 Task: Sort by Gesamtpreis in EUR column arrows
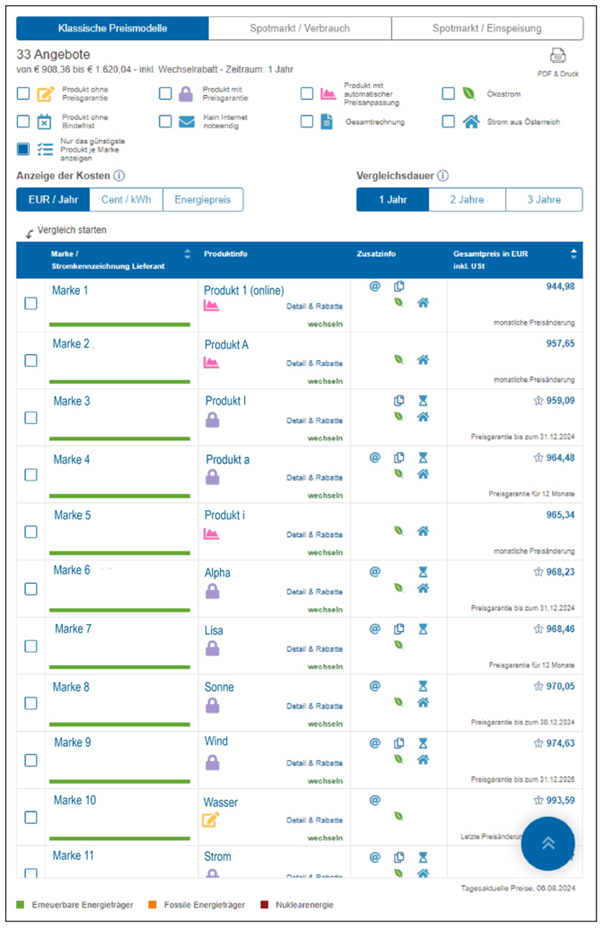click(574, 254)
